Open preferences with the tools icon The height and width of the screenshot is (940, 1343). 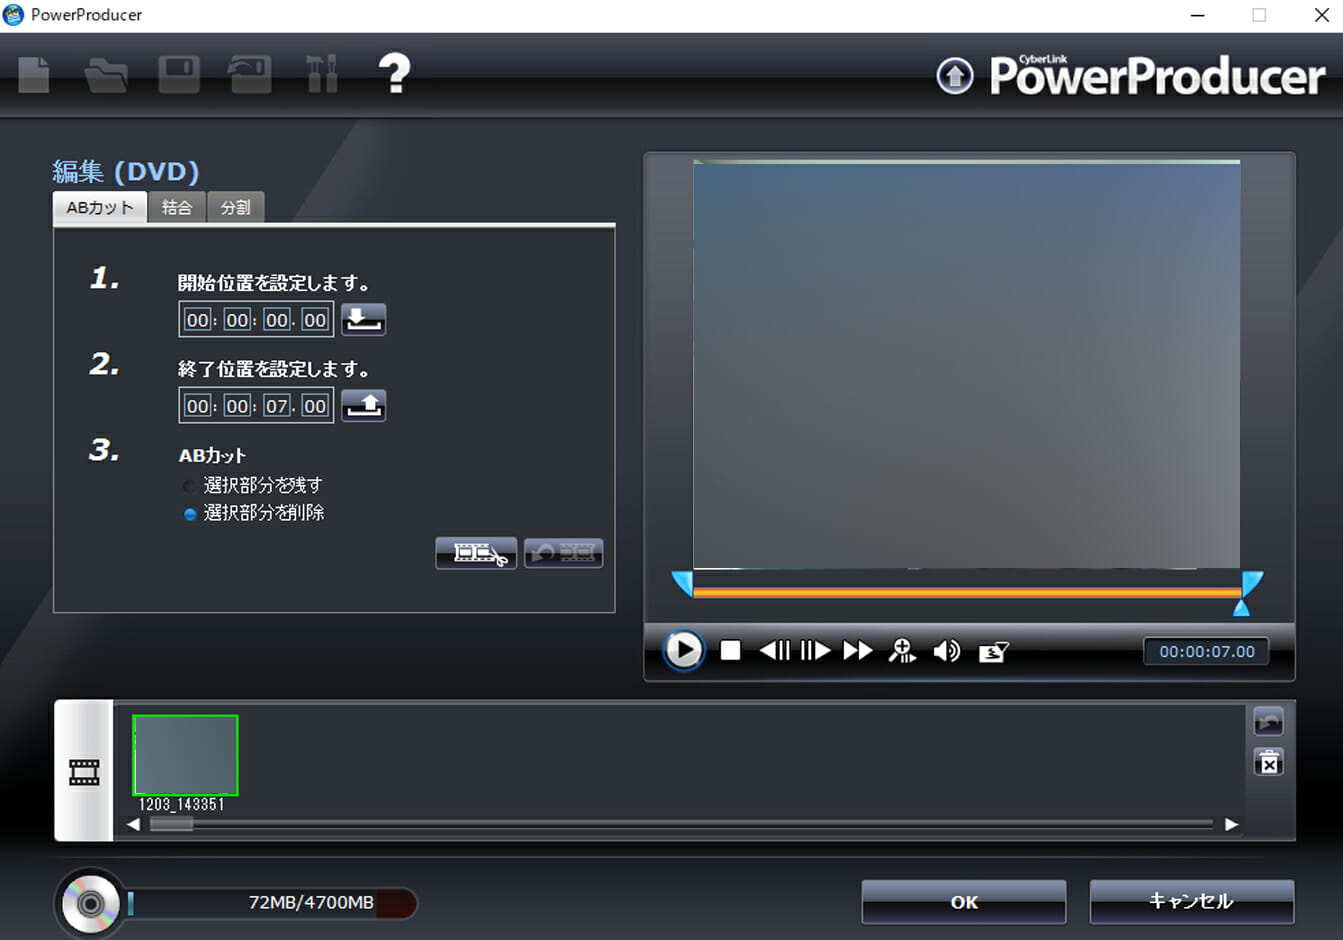[x=322, y=74]
